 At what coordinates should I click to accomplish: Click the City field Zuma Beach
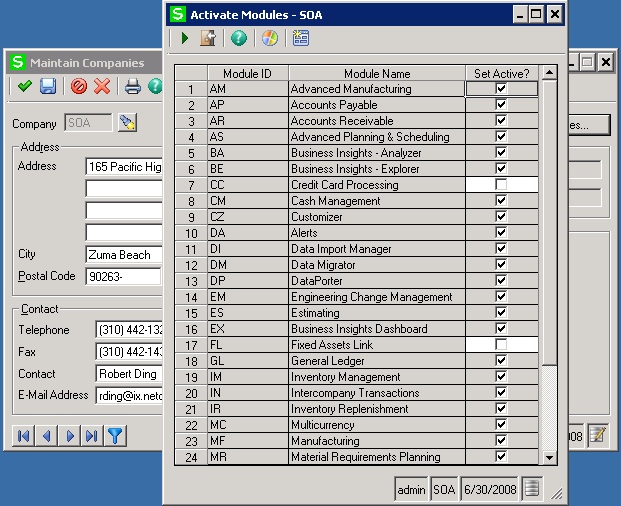pyautogui.click(x=124, y=255)
